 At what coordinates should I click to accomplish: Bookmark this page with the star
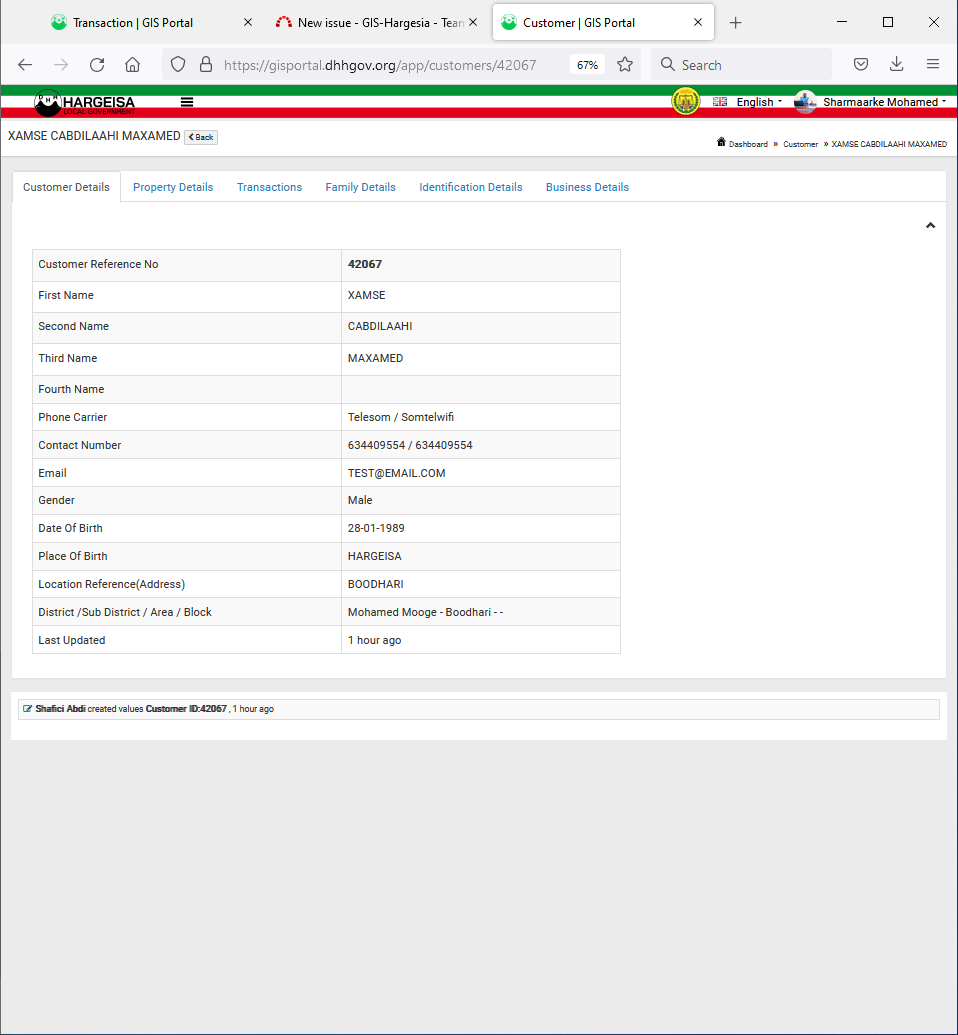point(625,65)
